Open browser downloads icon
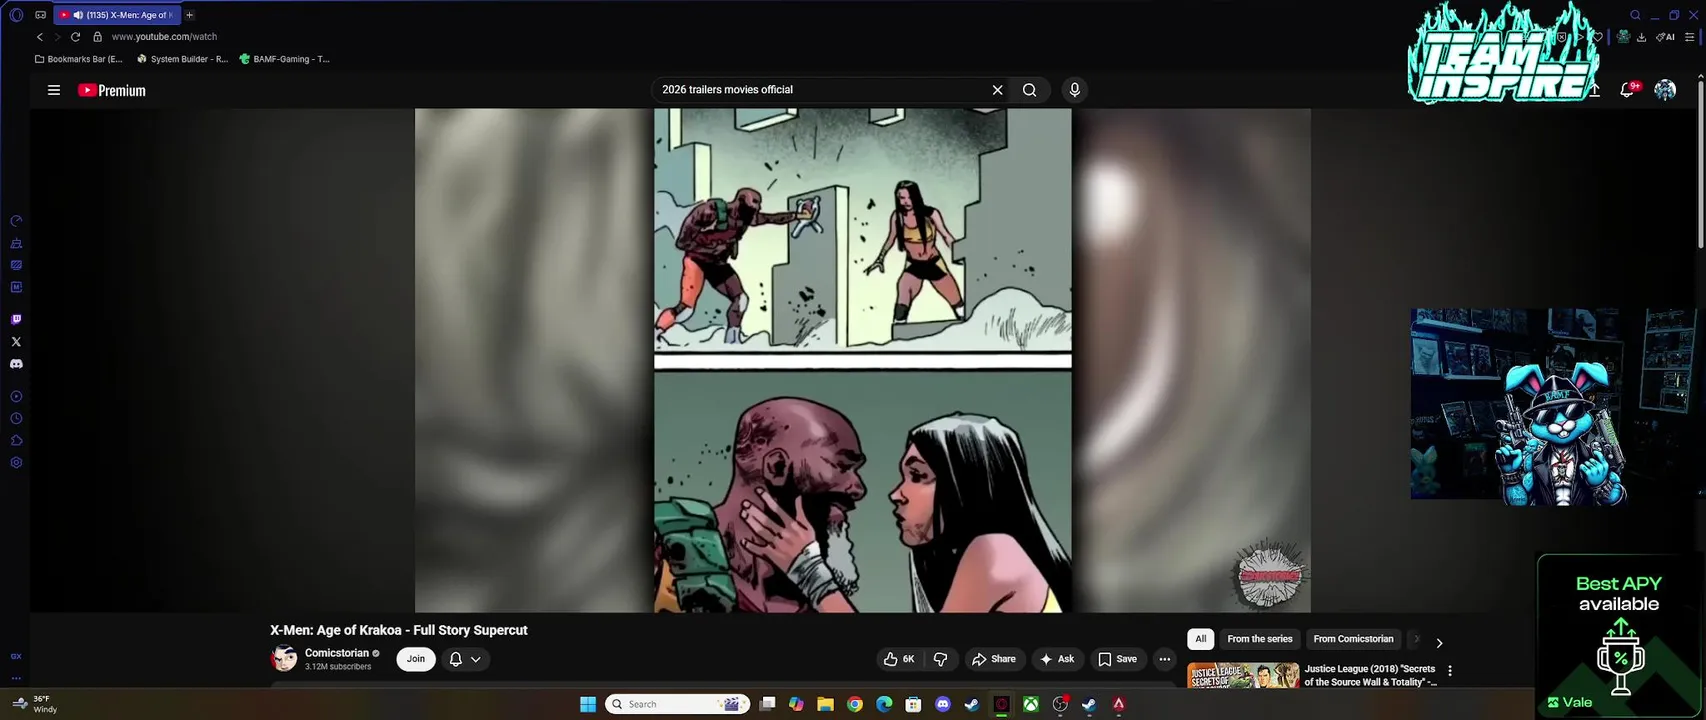Viewport: 1706px width, 720px height. [x=1641, y=37]
